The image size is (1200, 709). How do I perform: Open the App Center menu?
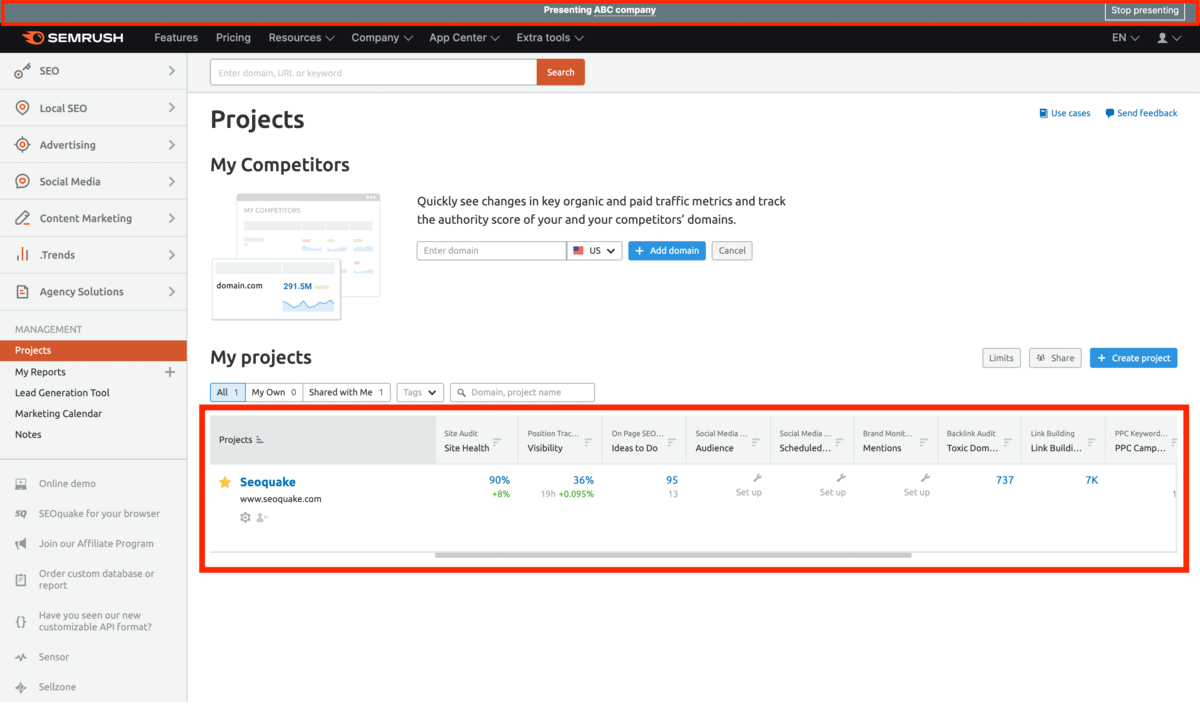(x=464, y=38)
